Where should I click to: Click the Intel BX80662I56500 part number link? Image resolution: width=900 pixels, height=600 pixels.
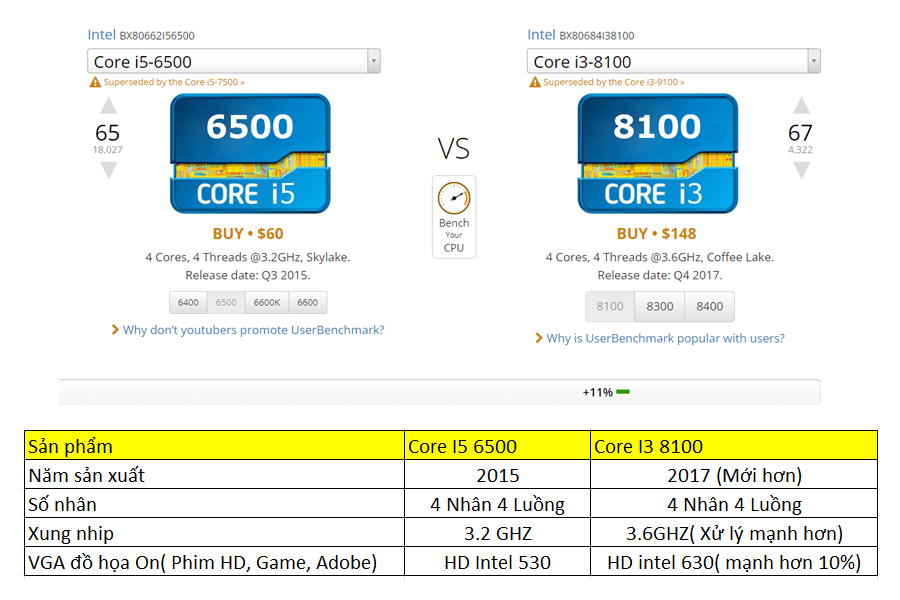tap(144, 34)
